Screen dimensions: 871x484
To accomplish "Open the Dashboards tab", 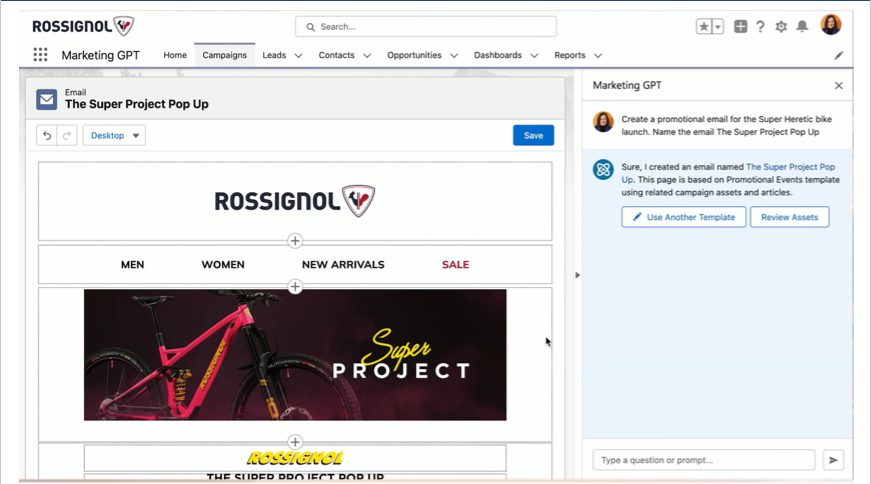I will (498, 55).
